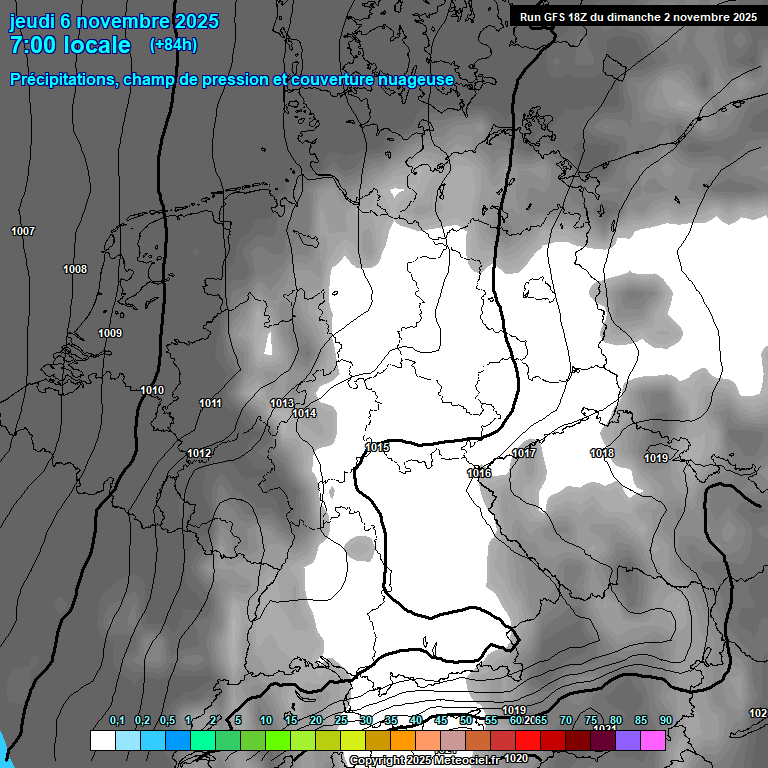Click the '25' legend value
This screenshot has height=768, width=768.
click(341, 720)
